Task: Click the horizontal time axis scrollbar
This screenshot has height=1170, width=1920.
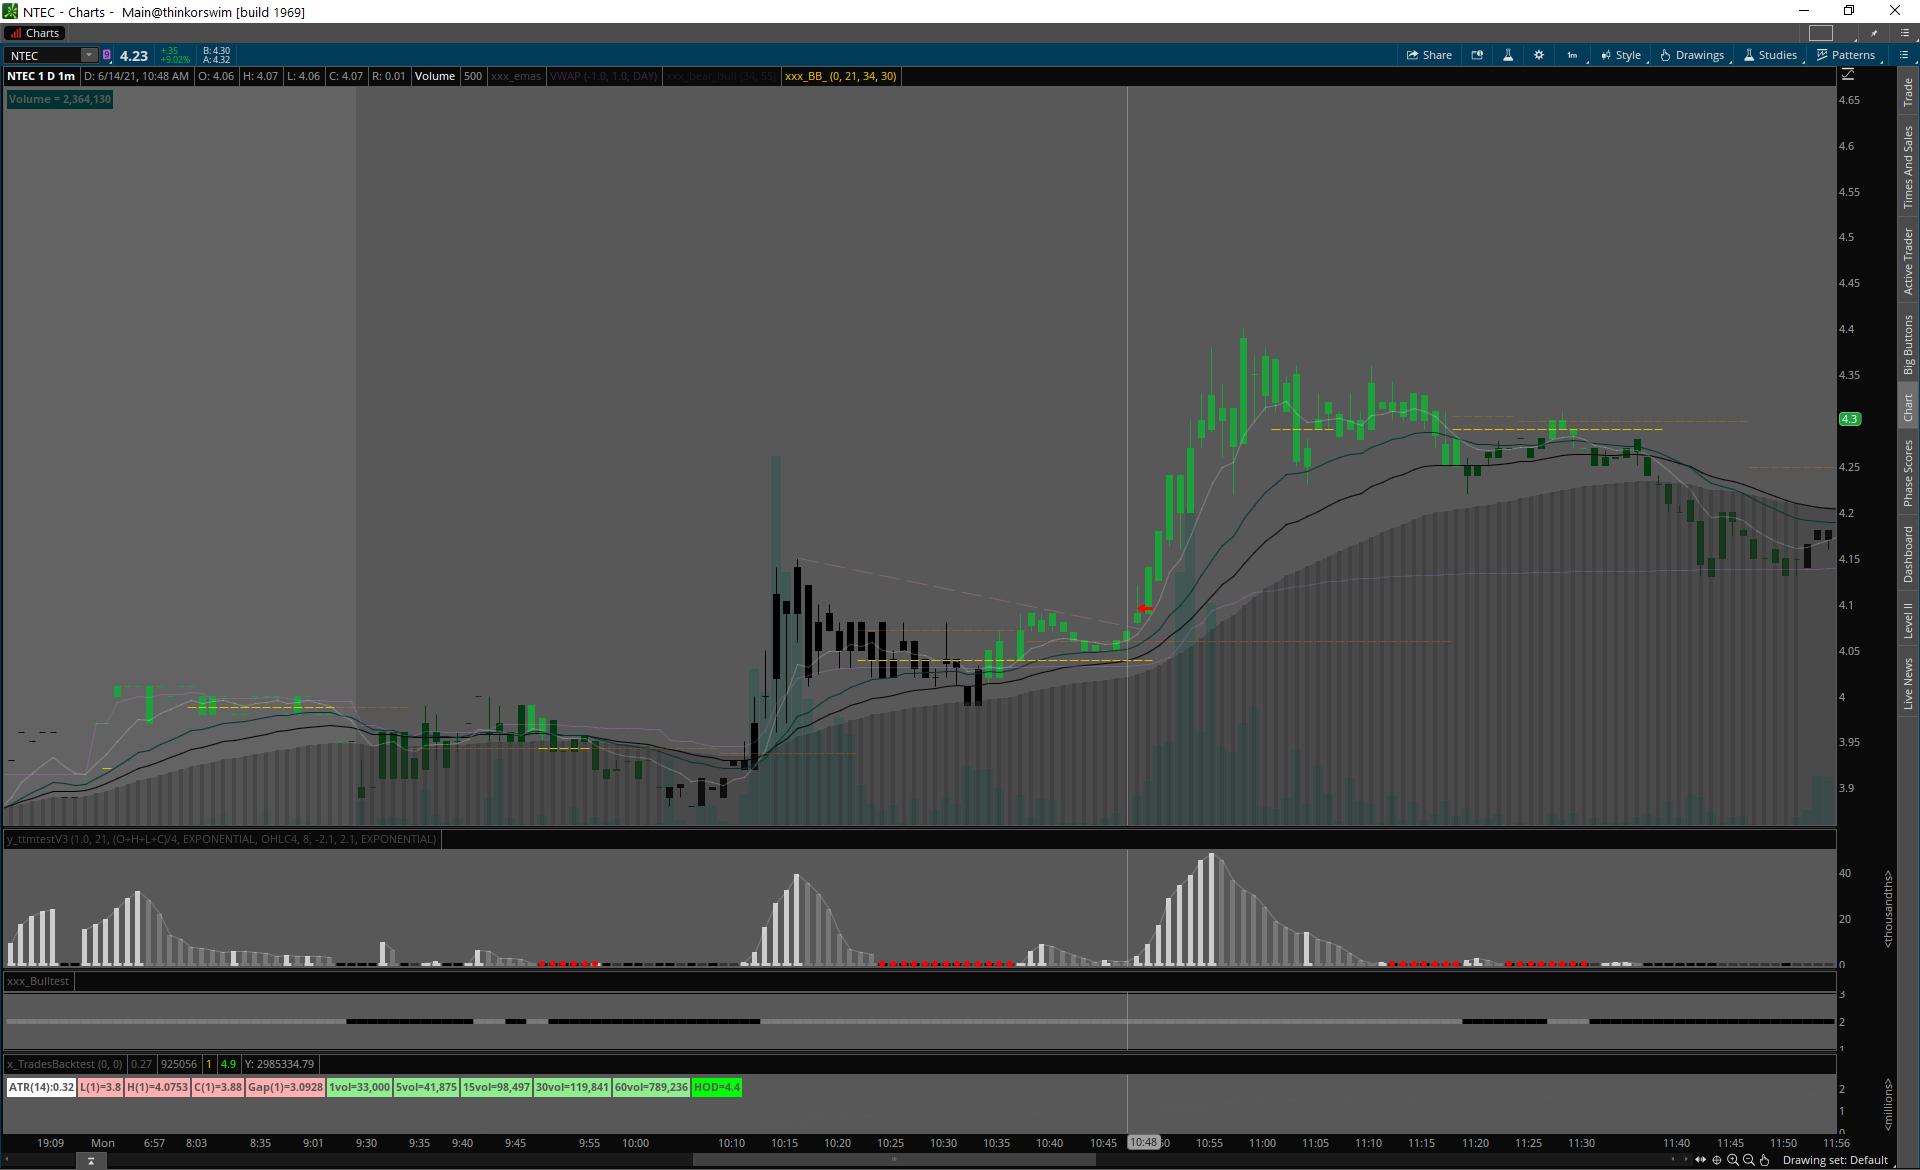Action: click(x=894, y=1160)
